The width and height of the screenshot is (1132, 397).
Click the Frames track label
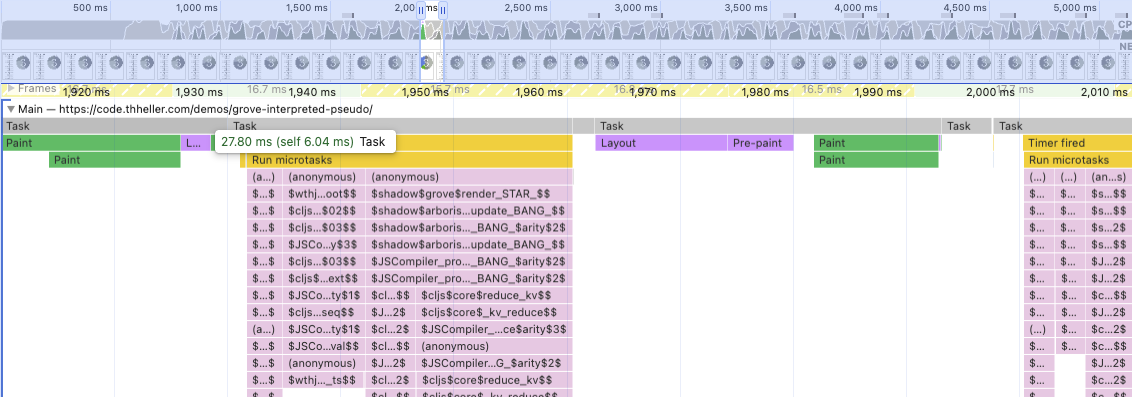point(37,89)
